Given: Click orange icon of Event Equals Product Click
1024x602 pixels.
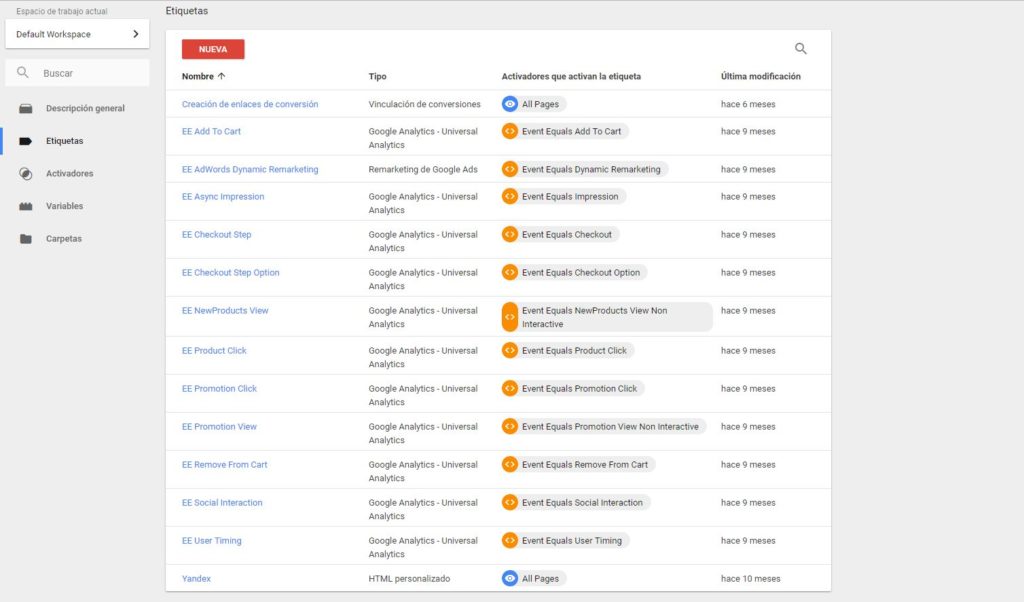Looking at the screenshot, I should click(x=510, y=351).
